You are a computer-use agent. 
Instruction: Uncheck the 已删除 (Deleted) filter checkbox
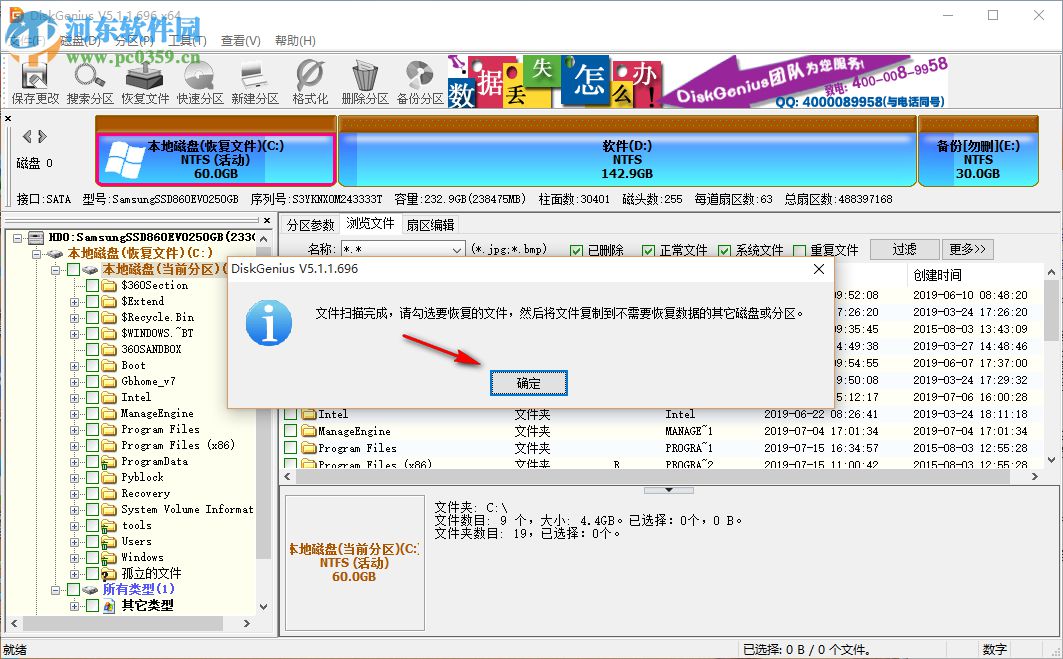(x=574, y=249)
